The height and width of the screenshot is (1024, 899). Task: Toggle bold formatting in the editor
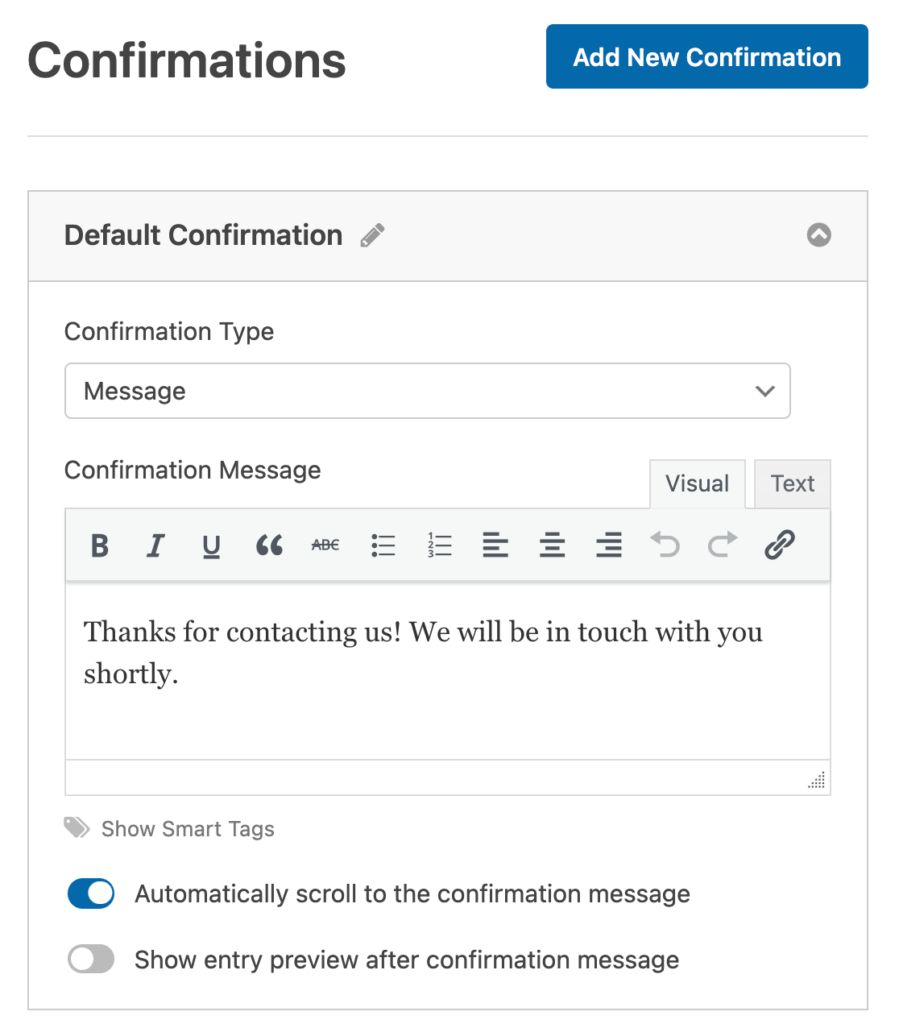tap(99, 545)
